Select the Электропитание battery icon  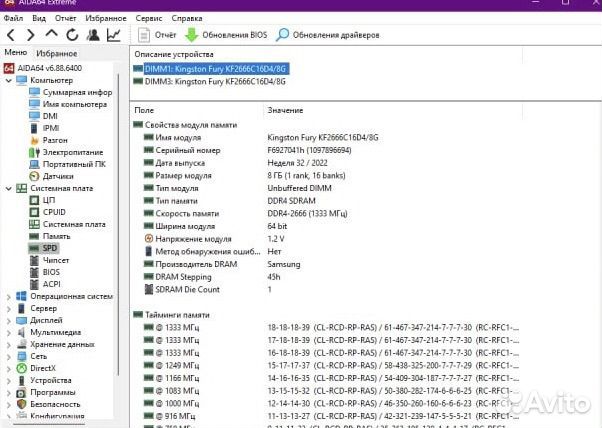tap(34, 152)
